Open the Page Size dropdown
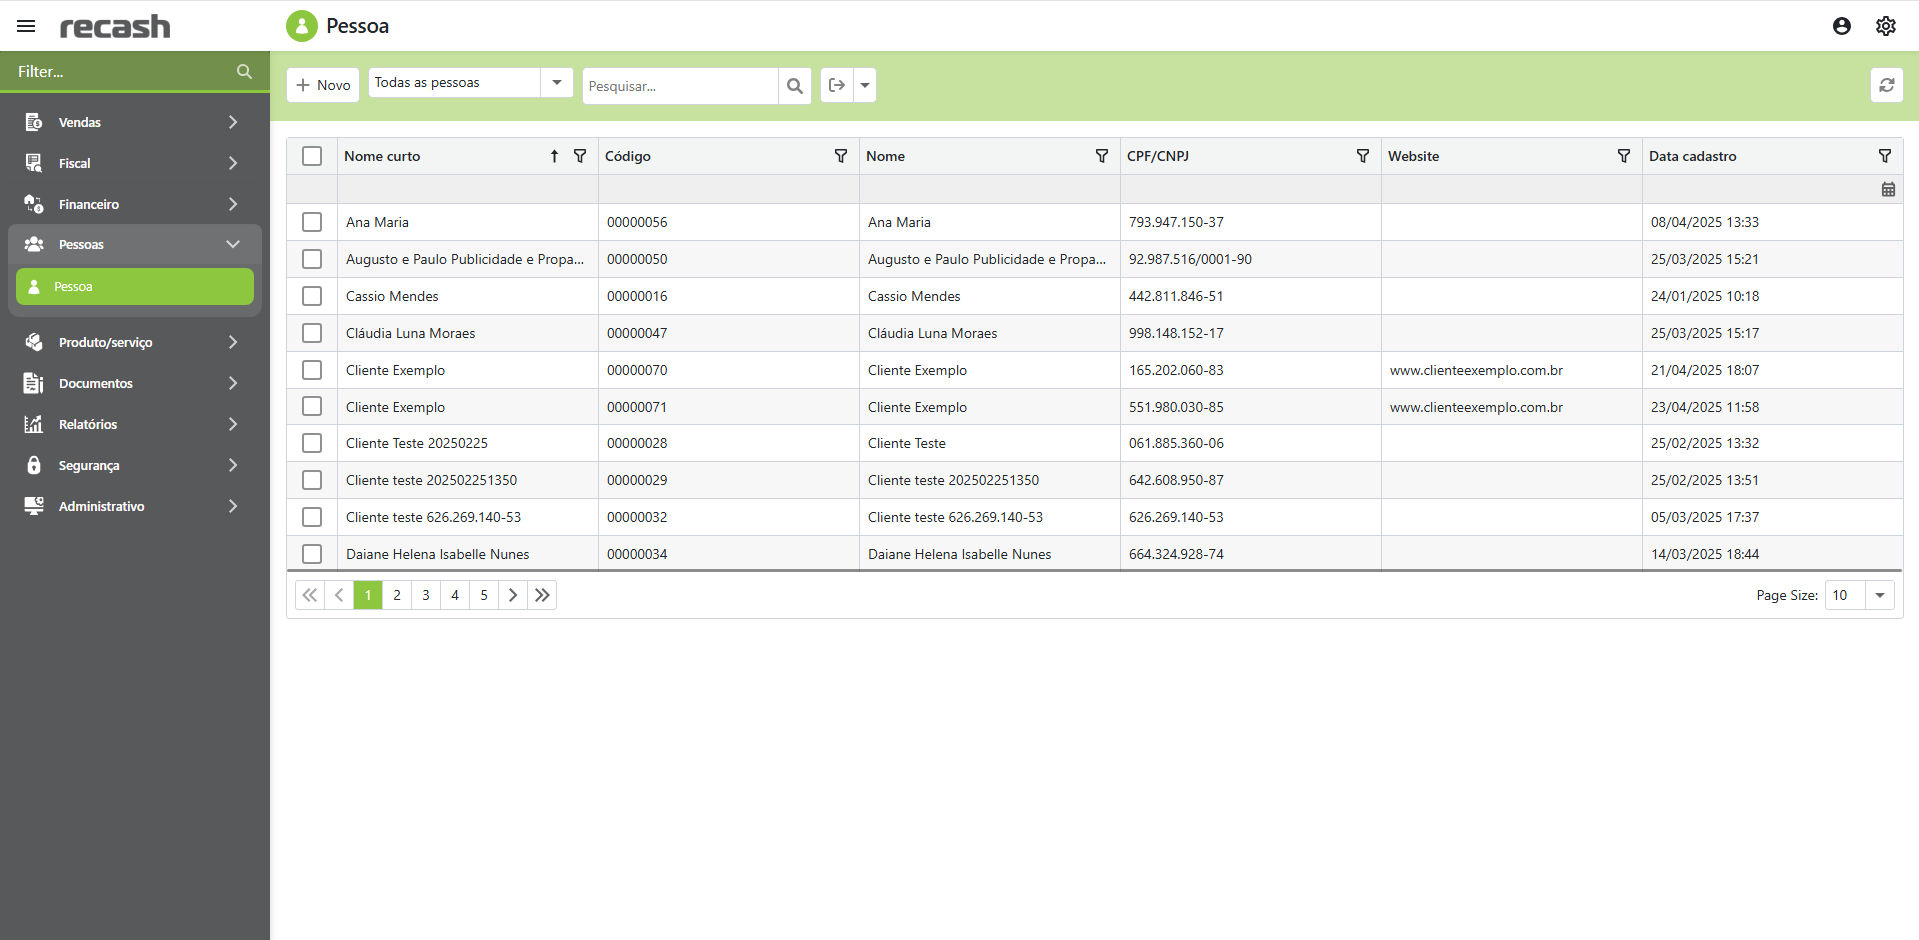 point(1879,595)
